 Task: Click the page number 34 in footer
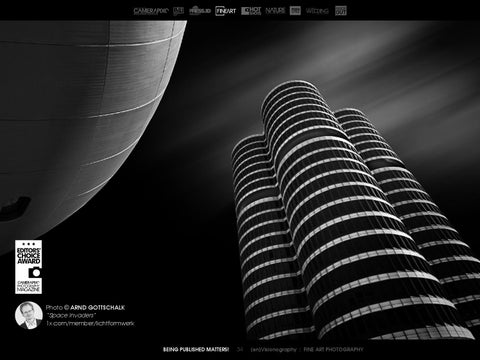[x=240, y=349]
